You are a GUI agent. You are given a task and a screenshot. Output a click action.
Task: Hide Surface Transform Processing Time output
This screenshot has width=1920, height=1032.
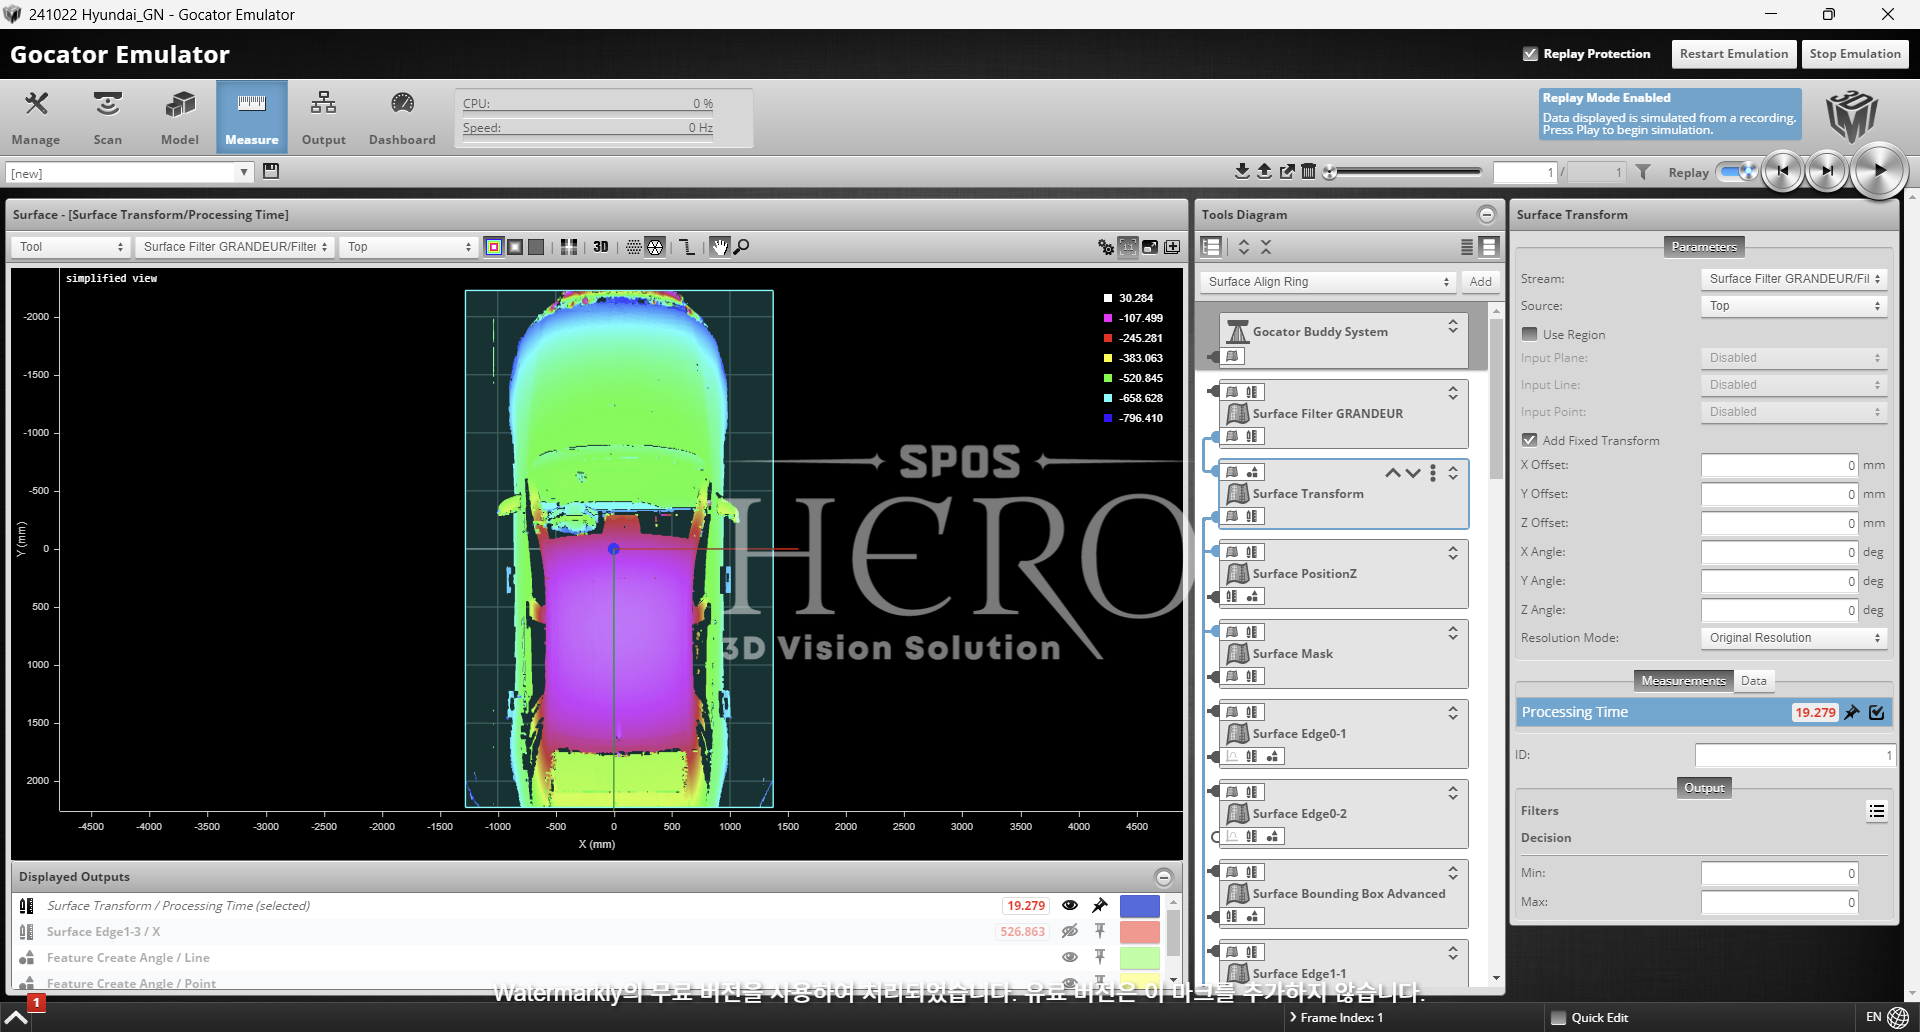1070,906
